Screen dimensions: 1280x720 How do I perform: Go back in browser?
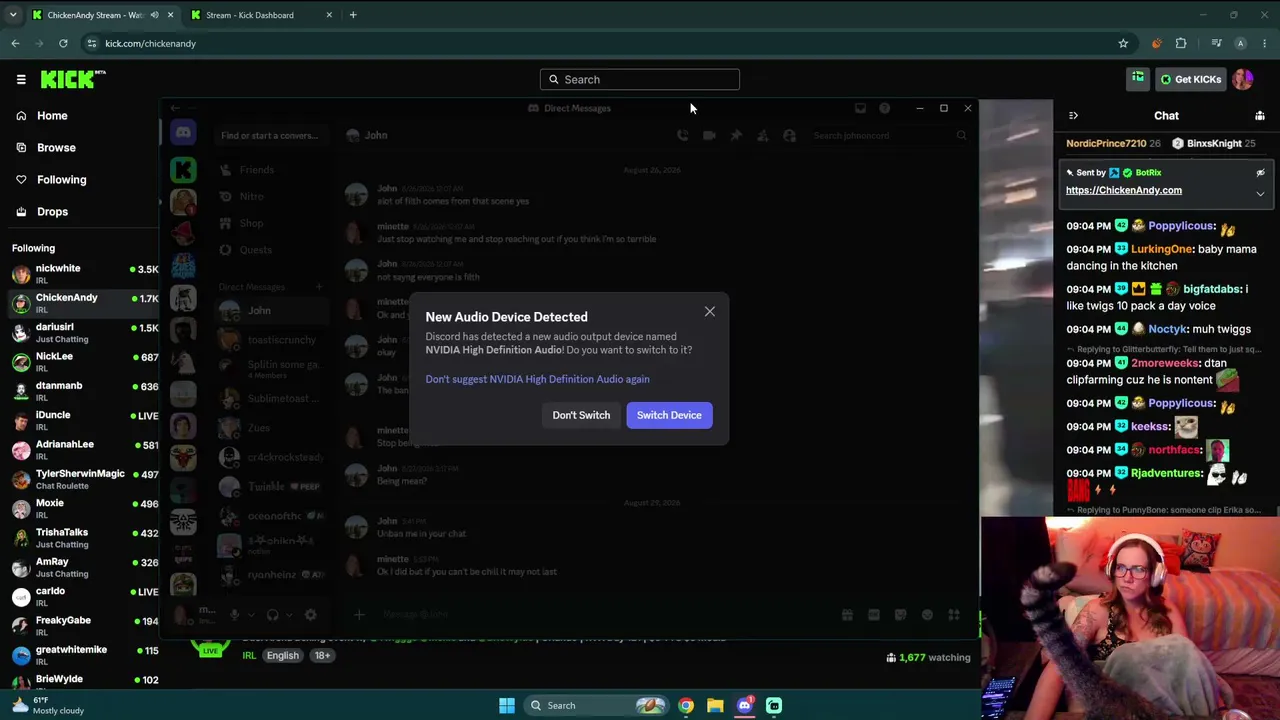pos(15,44)
